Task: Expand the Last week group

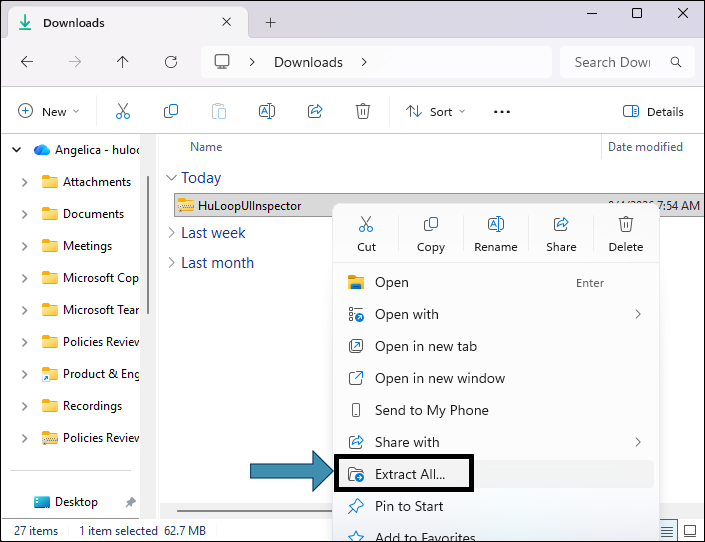Action: (x=171, y=233)
